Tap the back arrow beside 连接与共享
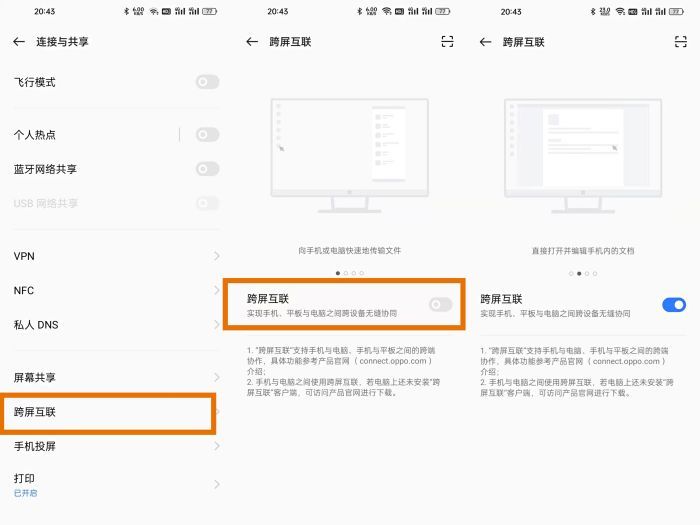The height and width of the screenshot is (525, 700). 19,42
